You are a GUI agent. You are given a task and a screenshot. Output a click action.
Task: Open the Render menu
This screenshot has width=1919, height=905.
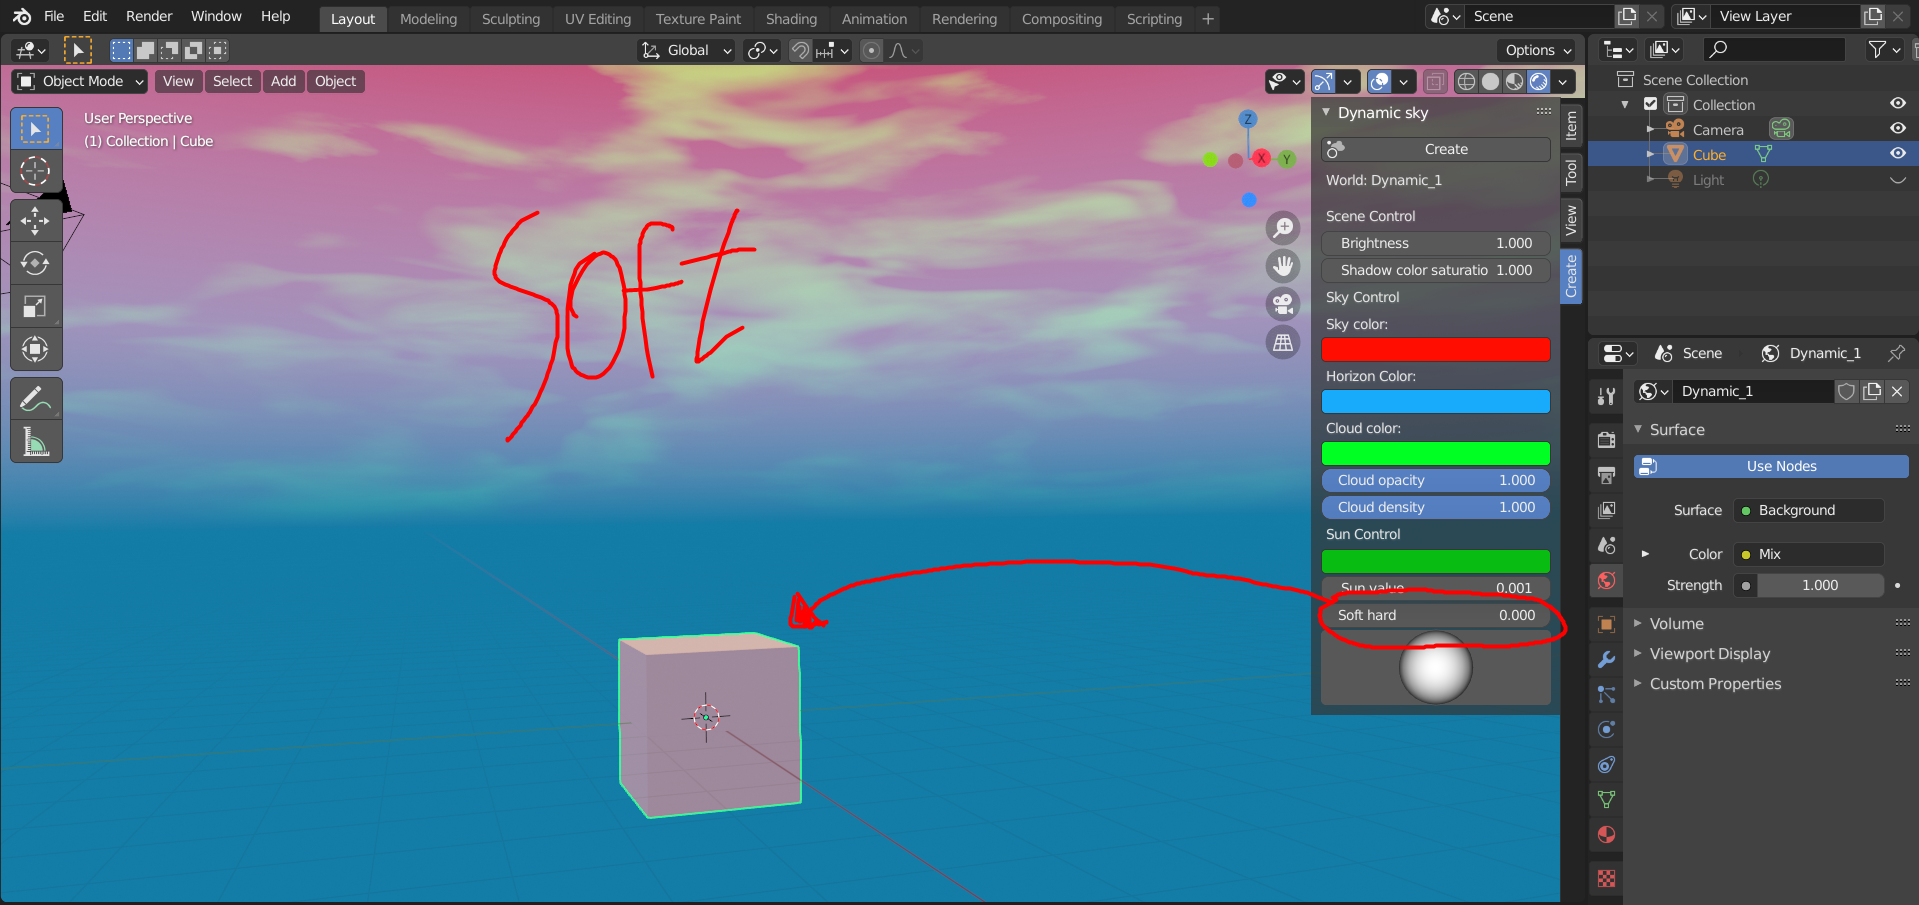pyautogui.click(x=149, y=16)
